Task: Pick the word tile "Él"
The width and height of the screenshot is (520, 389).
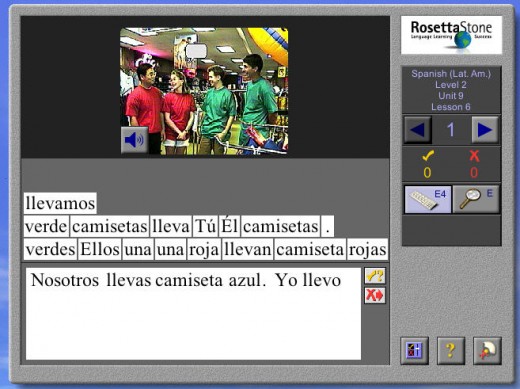Action: pos(229,226)
